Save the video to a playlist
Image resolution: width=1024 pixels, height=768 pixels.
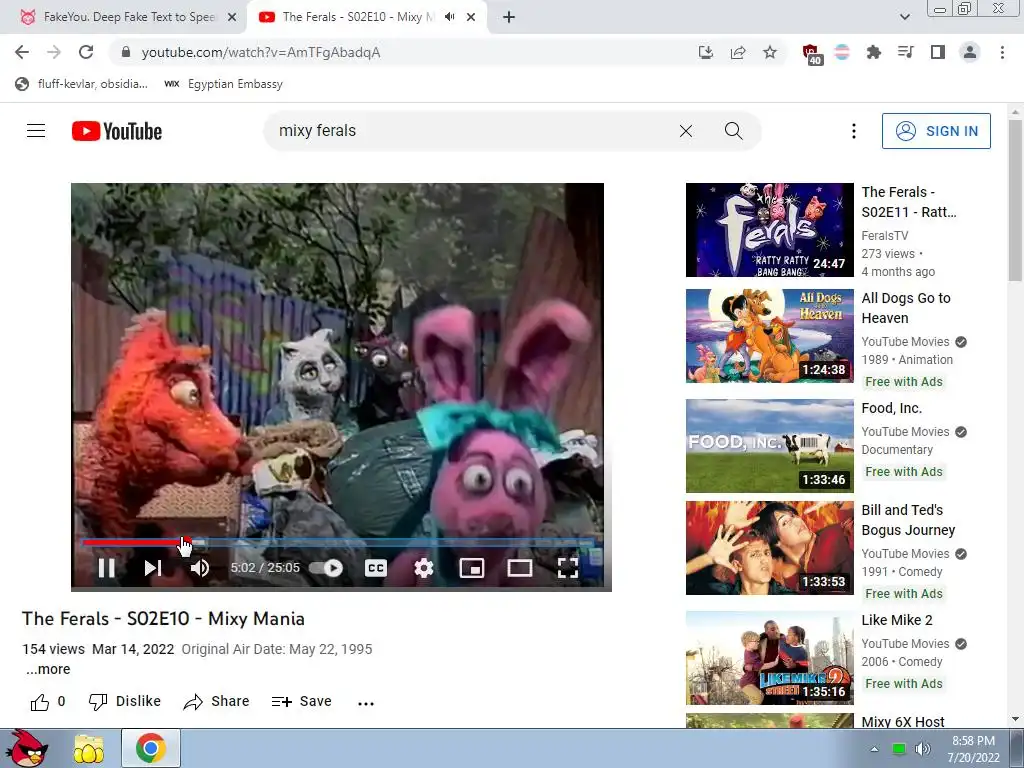[302, 701]
